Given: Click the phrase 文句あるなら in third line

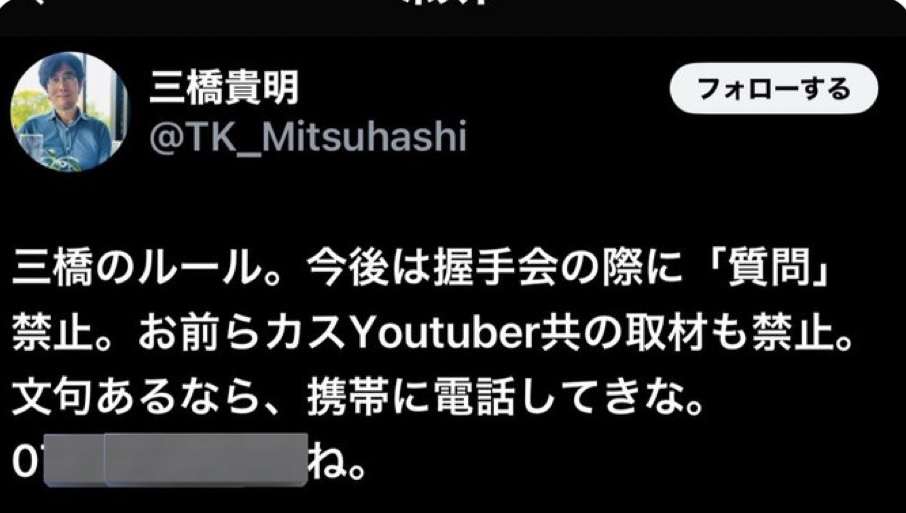Looking at the screenshot, I should (137, 398).
